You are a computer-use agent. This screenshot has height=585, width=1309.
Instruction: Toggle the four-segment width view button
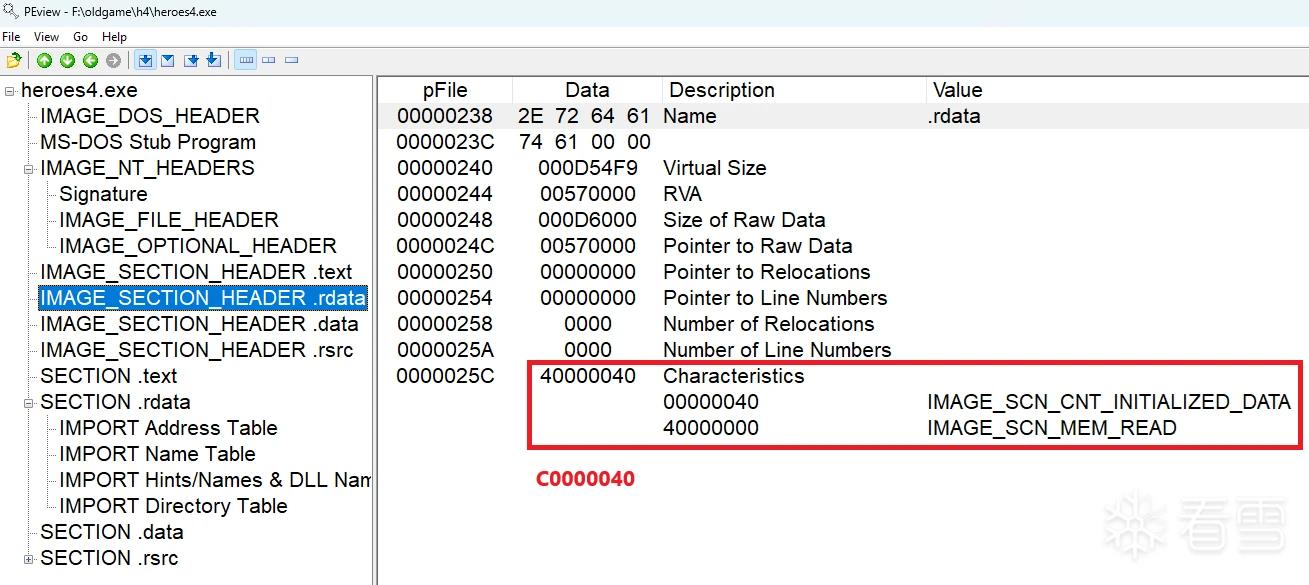point(245,60)
